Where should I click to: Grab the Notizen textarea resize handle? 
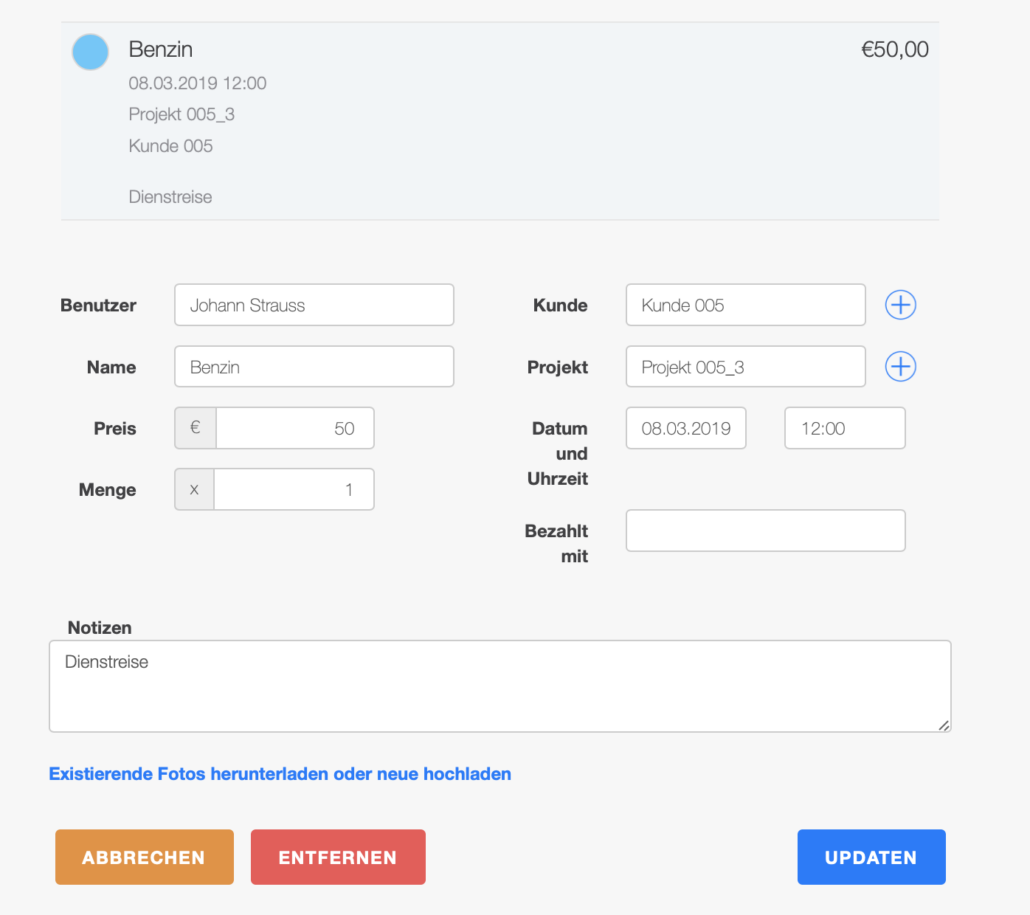point(943,725)
